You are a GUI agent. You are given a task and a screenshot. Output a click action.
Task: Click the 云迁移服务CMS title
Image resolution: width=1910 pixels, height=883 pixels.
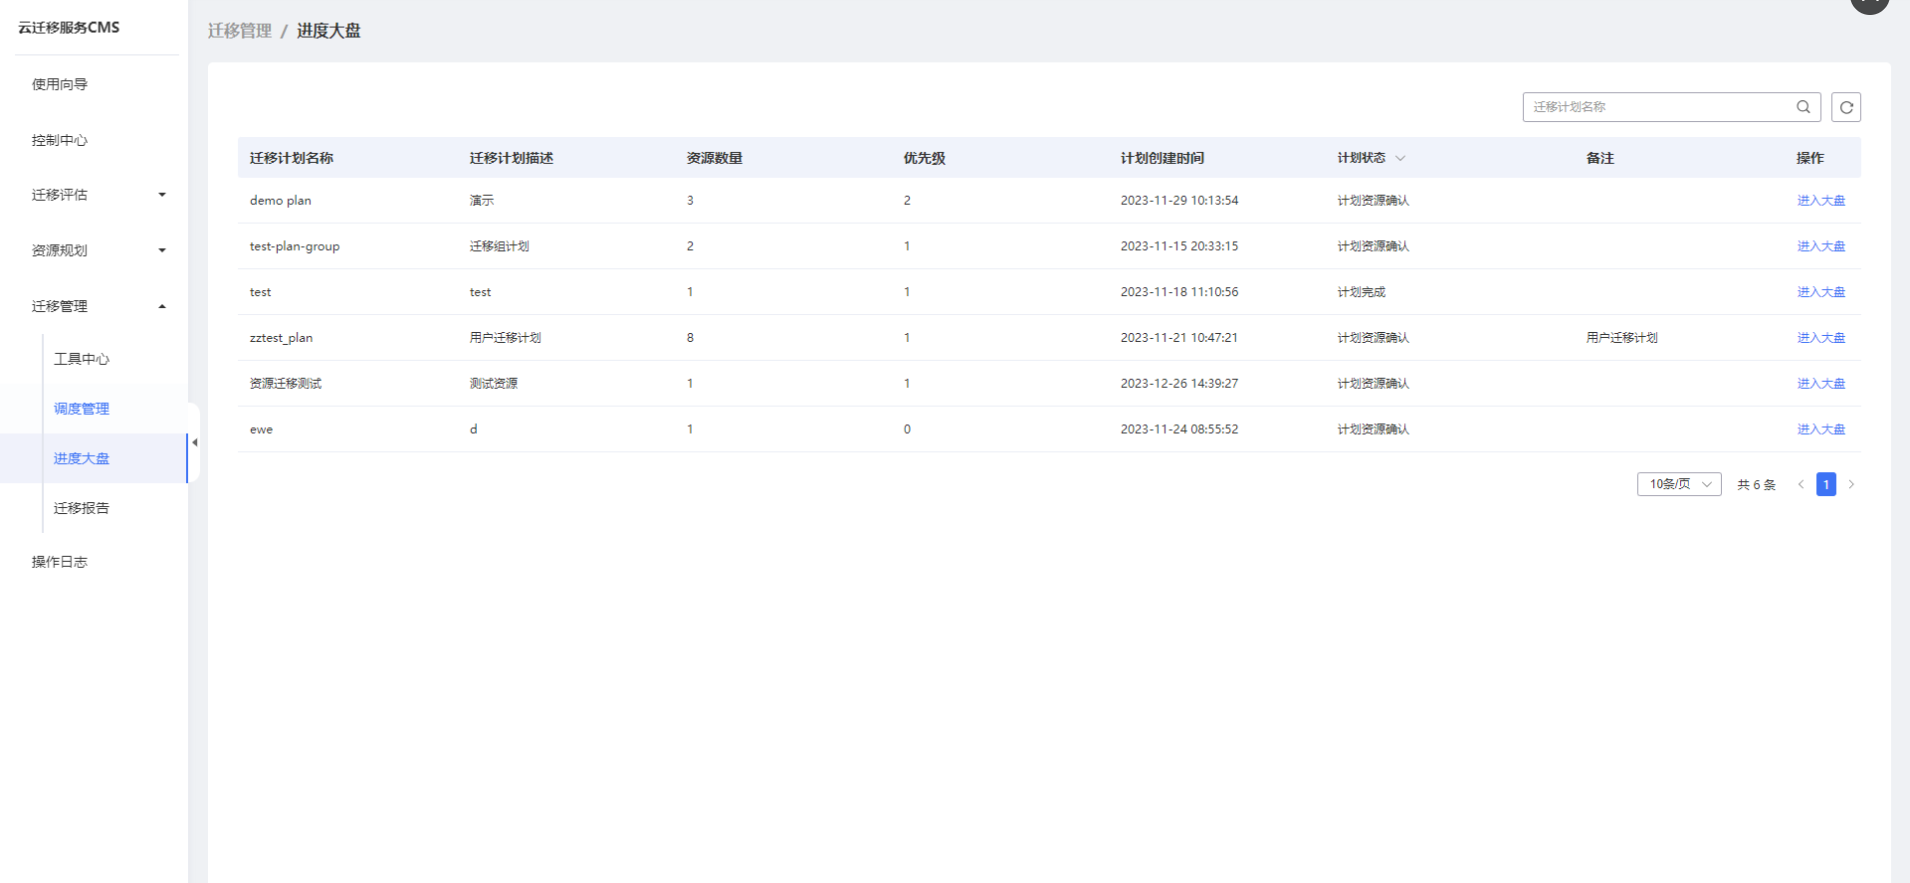pyautogui.click(x=69, y=27)
